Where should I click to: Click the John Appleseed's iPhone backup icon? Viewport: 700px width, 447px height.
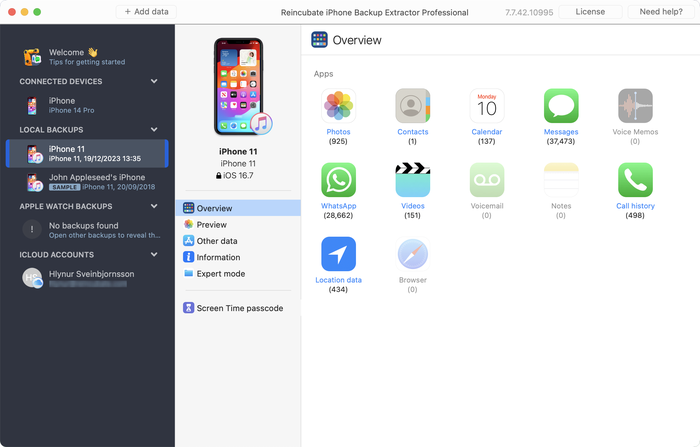34,182
